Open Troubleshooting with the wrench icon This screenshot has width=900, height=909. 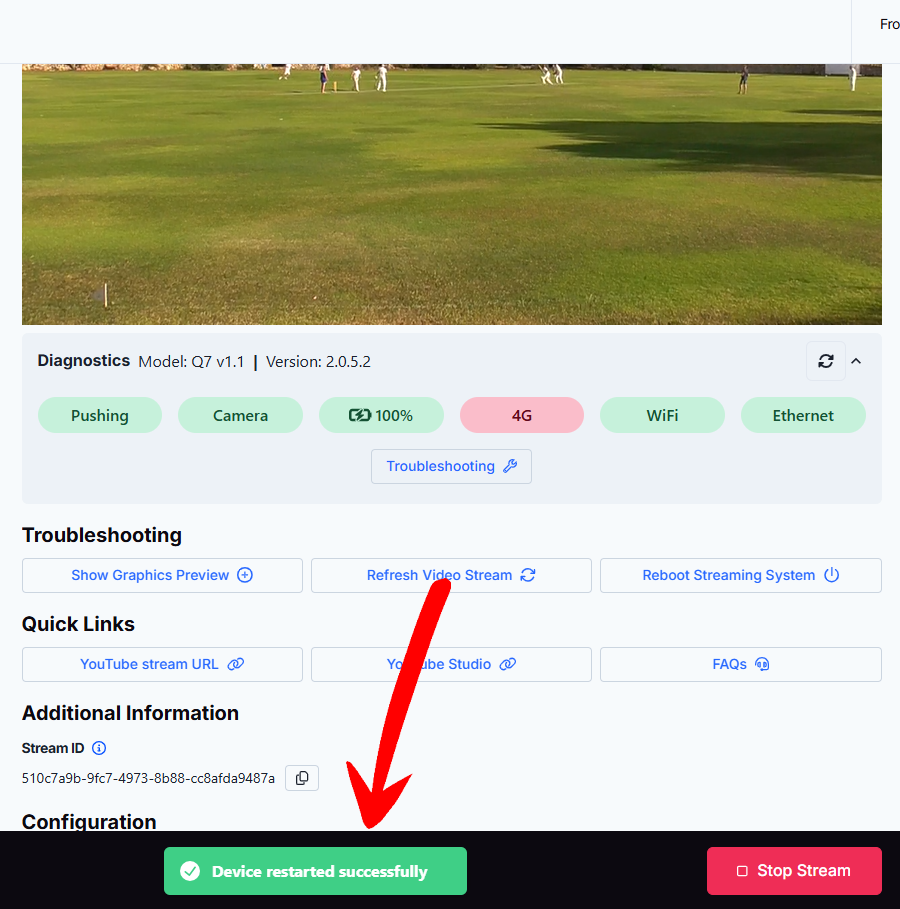451,466
